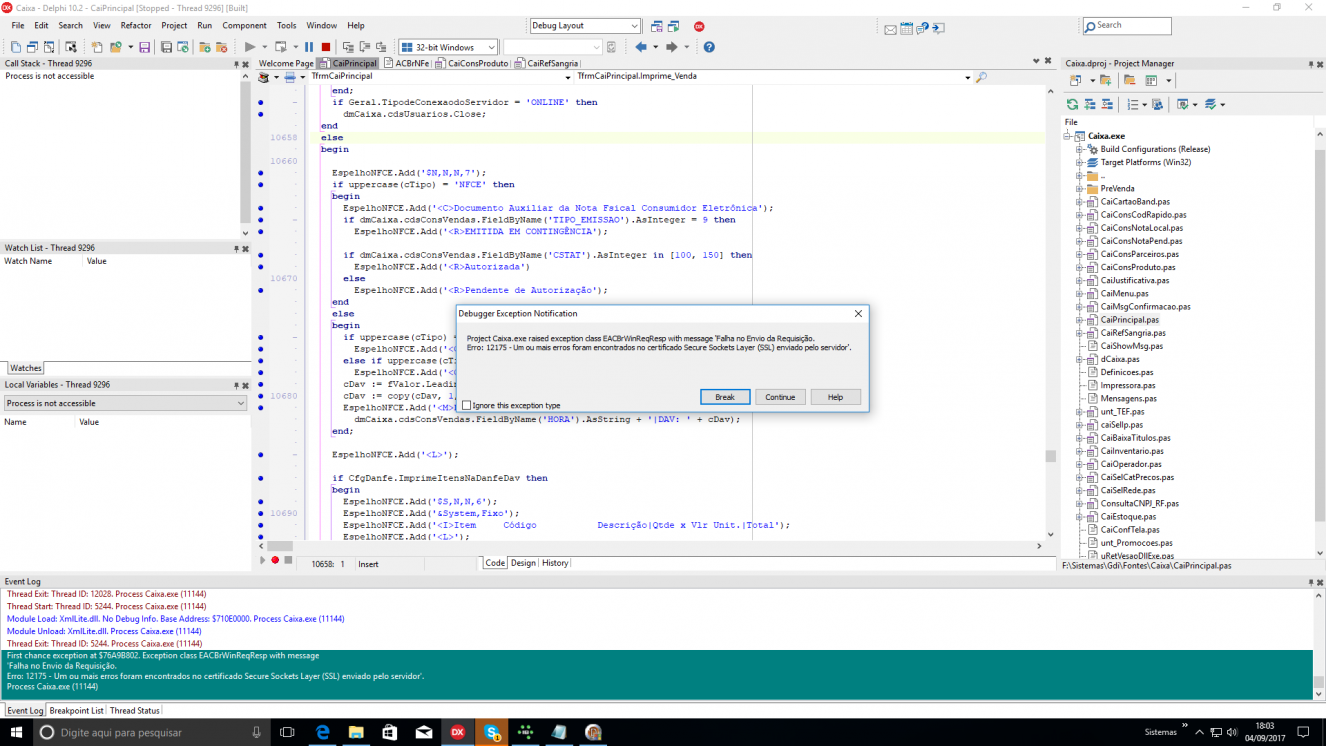
Task: Click the Search input box at top right
Action: point(1127,26)
